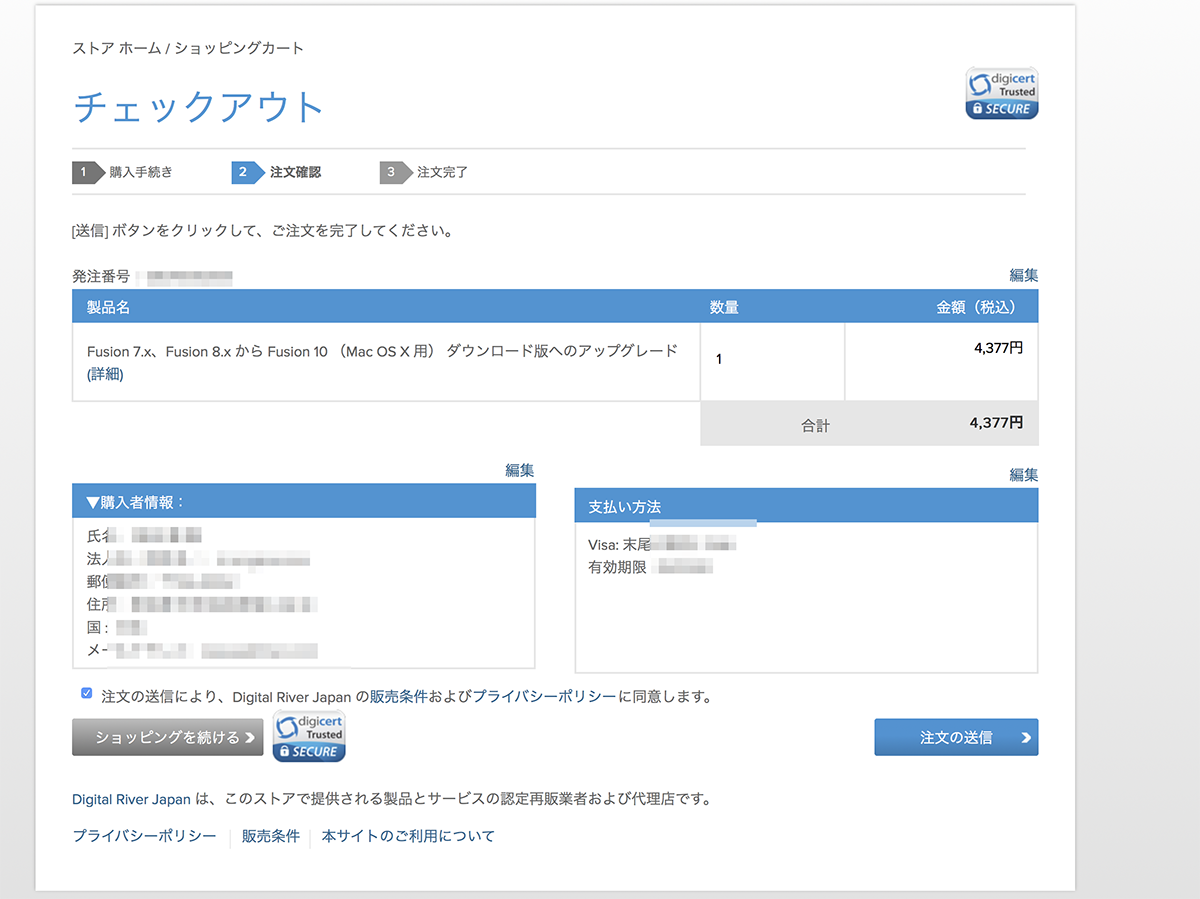
Task: Select step 2 注文確認
Action: (x=276, y=172)
